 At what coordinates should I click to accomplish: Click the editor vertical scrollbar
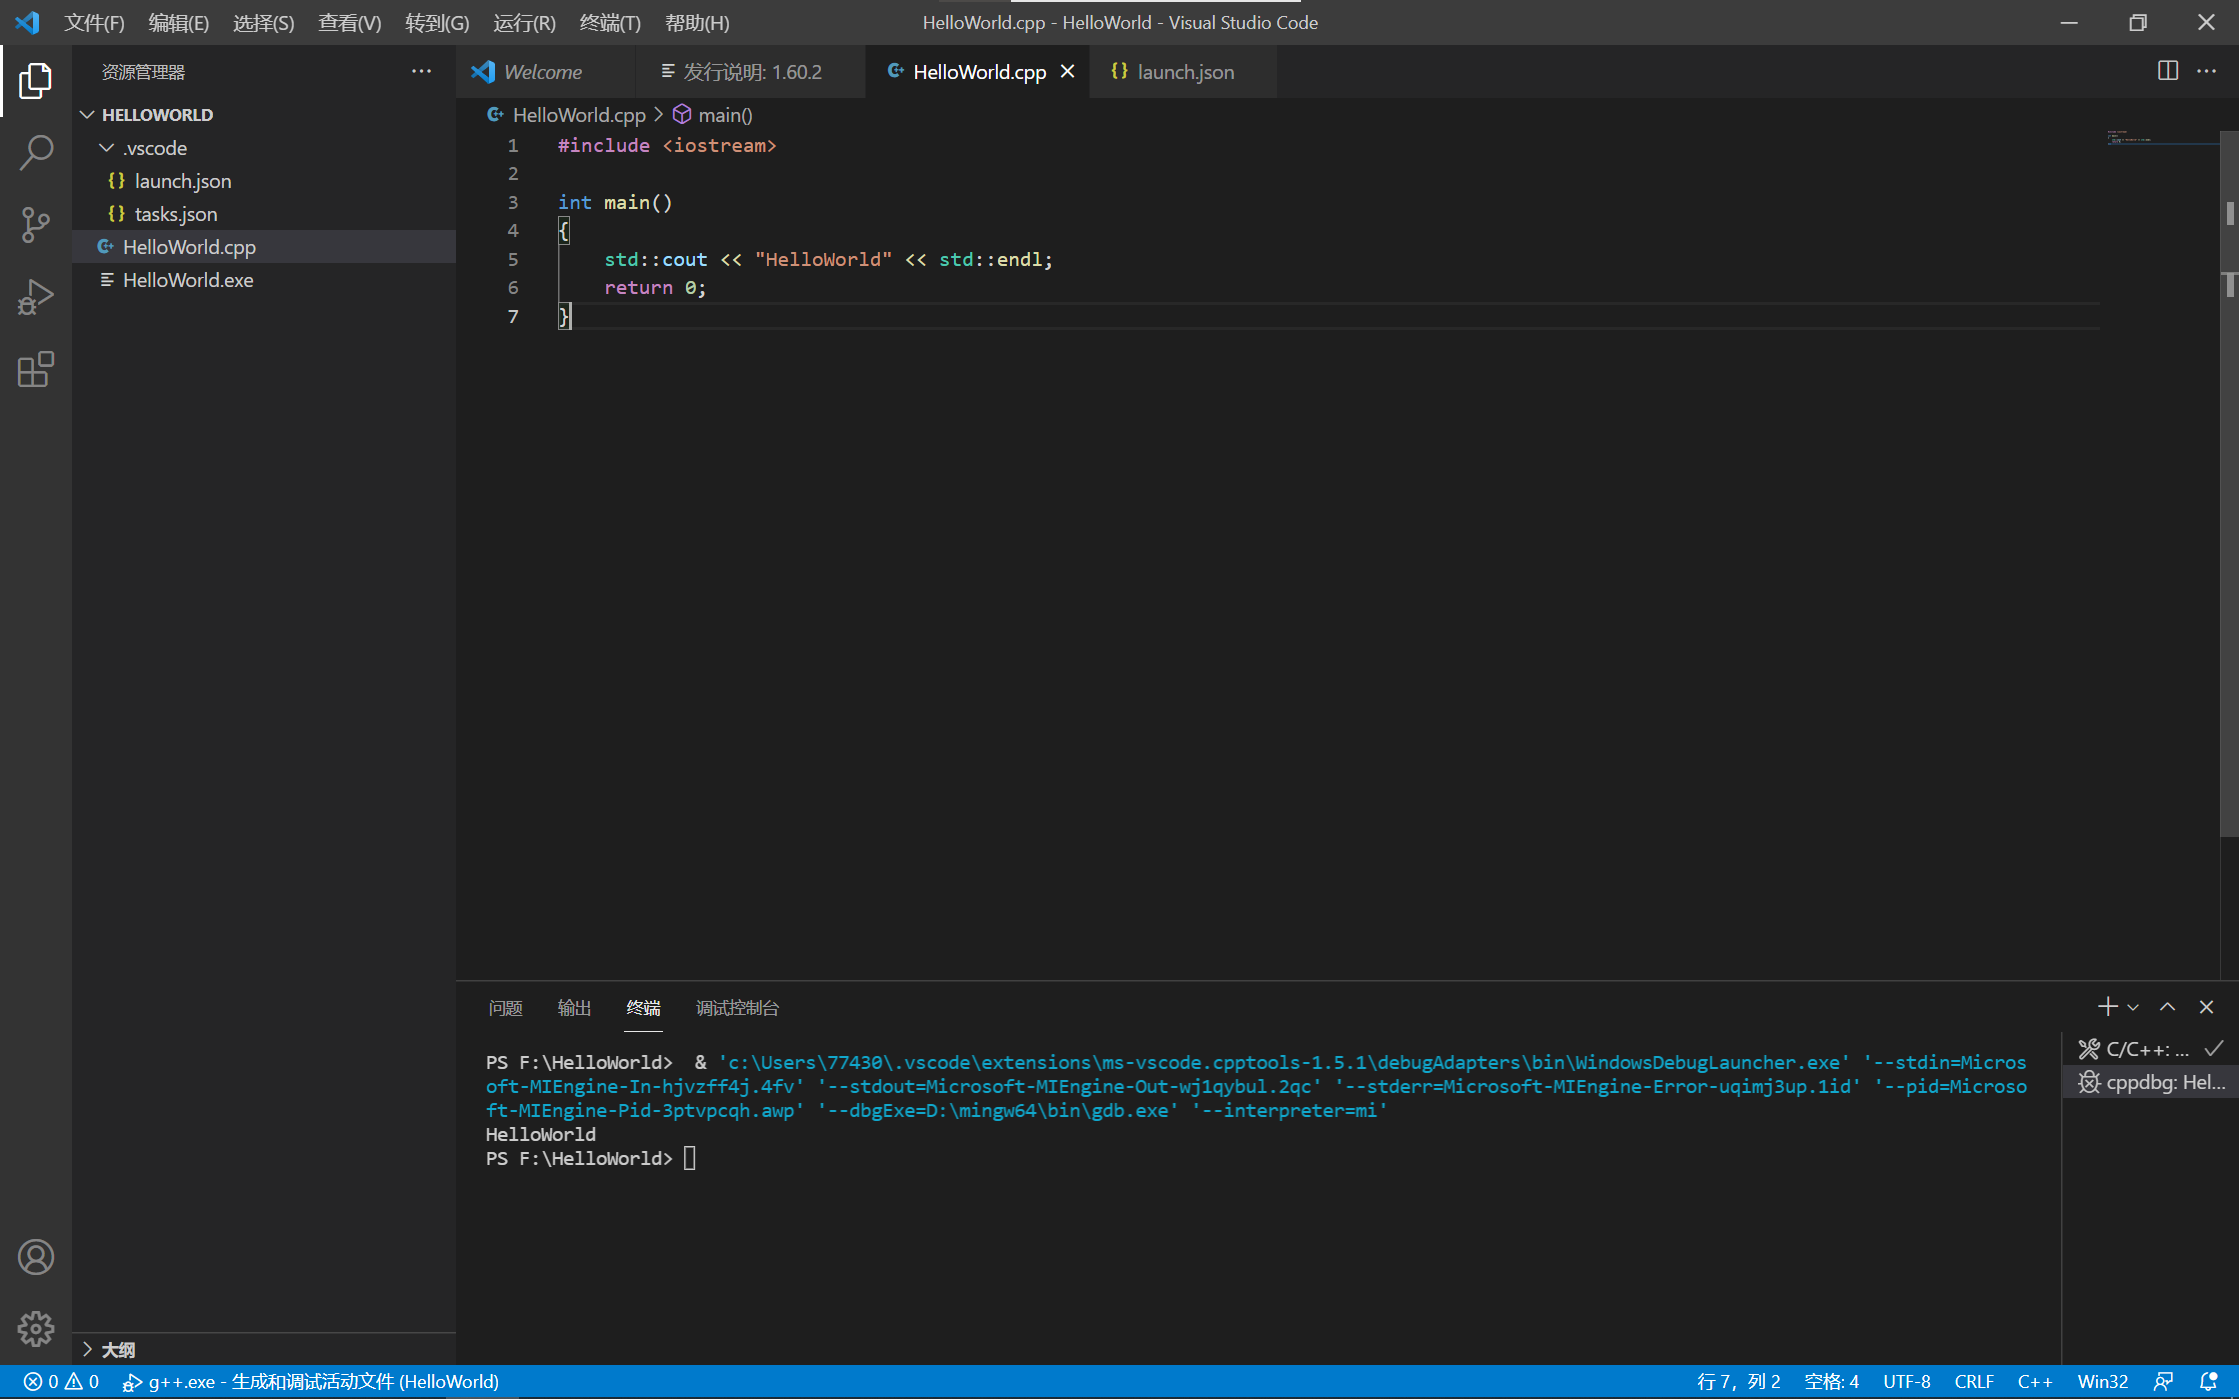point(2229,484)
